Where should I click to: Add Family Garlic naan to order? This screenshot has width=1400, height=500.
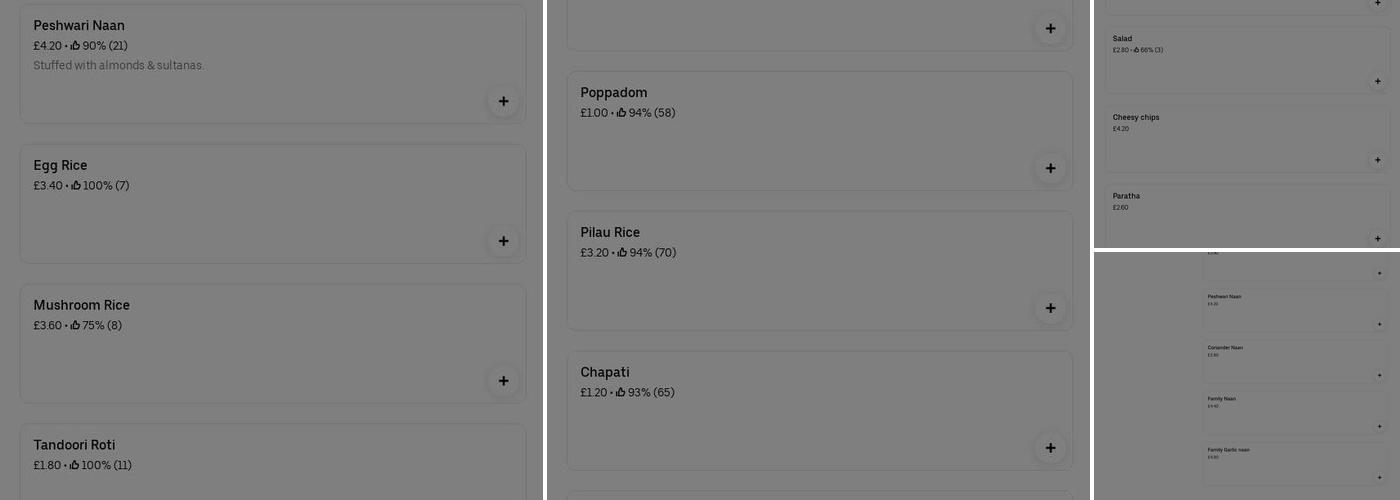pyautogui.click(x=1380, y=478)
